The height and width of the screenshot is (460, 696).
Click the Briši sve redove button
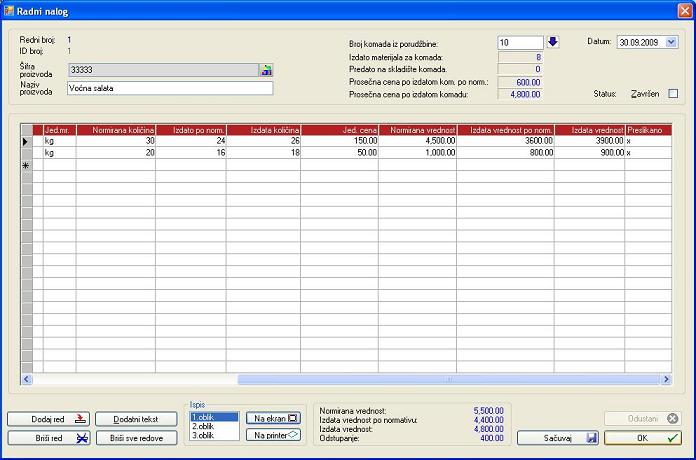[136, 438]
